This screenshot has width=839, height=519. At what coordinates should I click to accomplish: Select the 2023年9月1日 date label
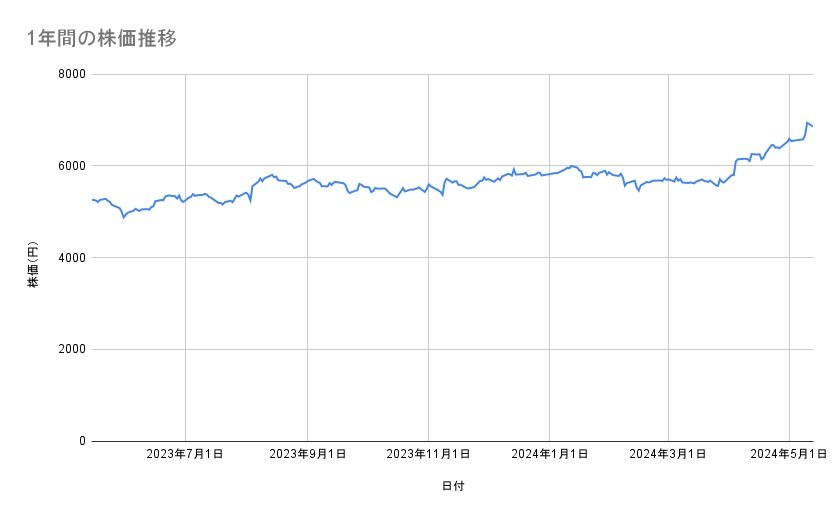[x=307, y=455]
